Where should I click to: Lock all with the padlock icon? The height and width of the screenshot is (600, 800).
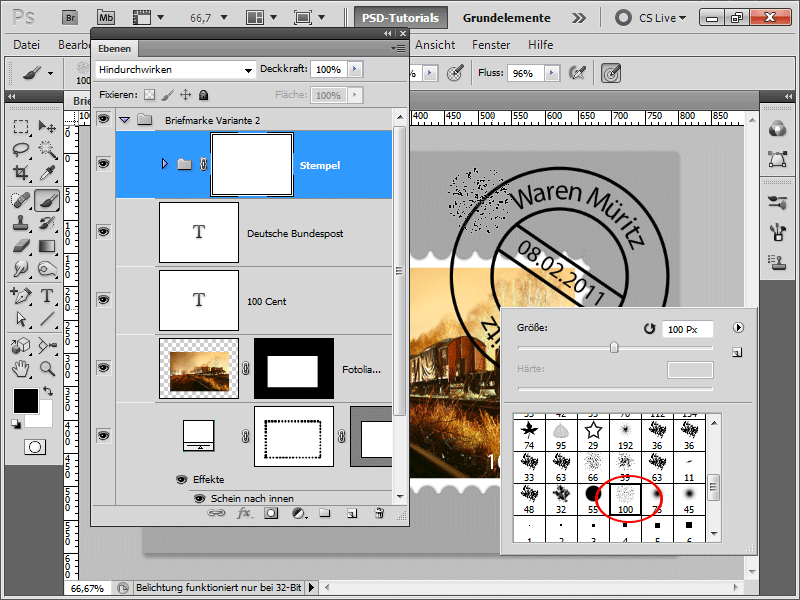pos(203,95)
